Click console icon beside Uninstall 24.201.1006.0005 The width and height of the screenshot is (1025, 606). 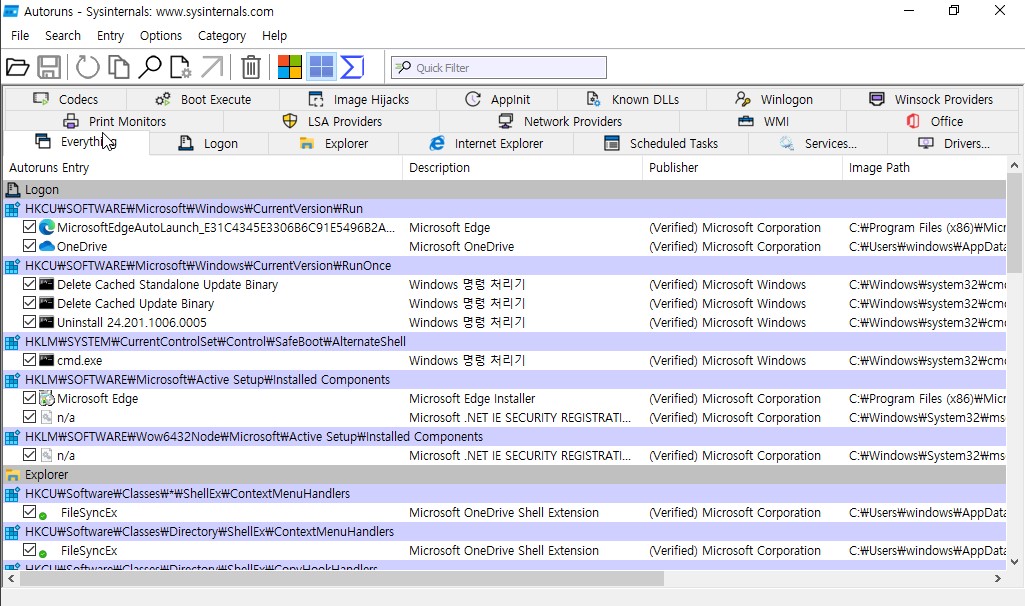coord(46,322)
